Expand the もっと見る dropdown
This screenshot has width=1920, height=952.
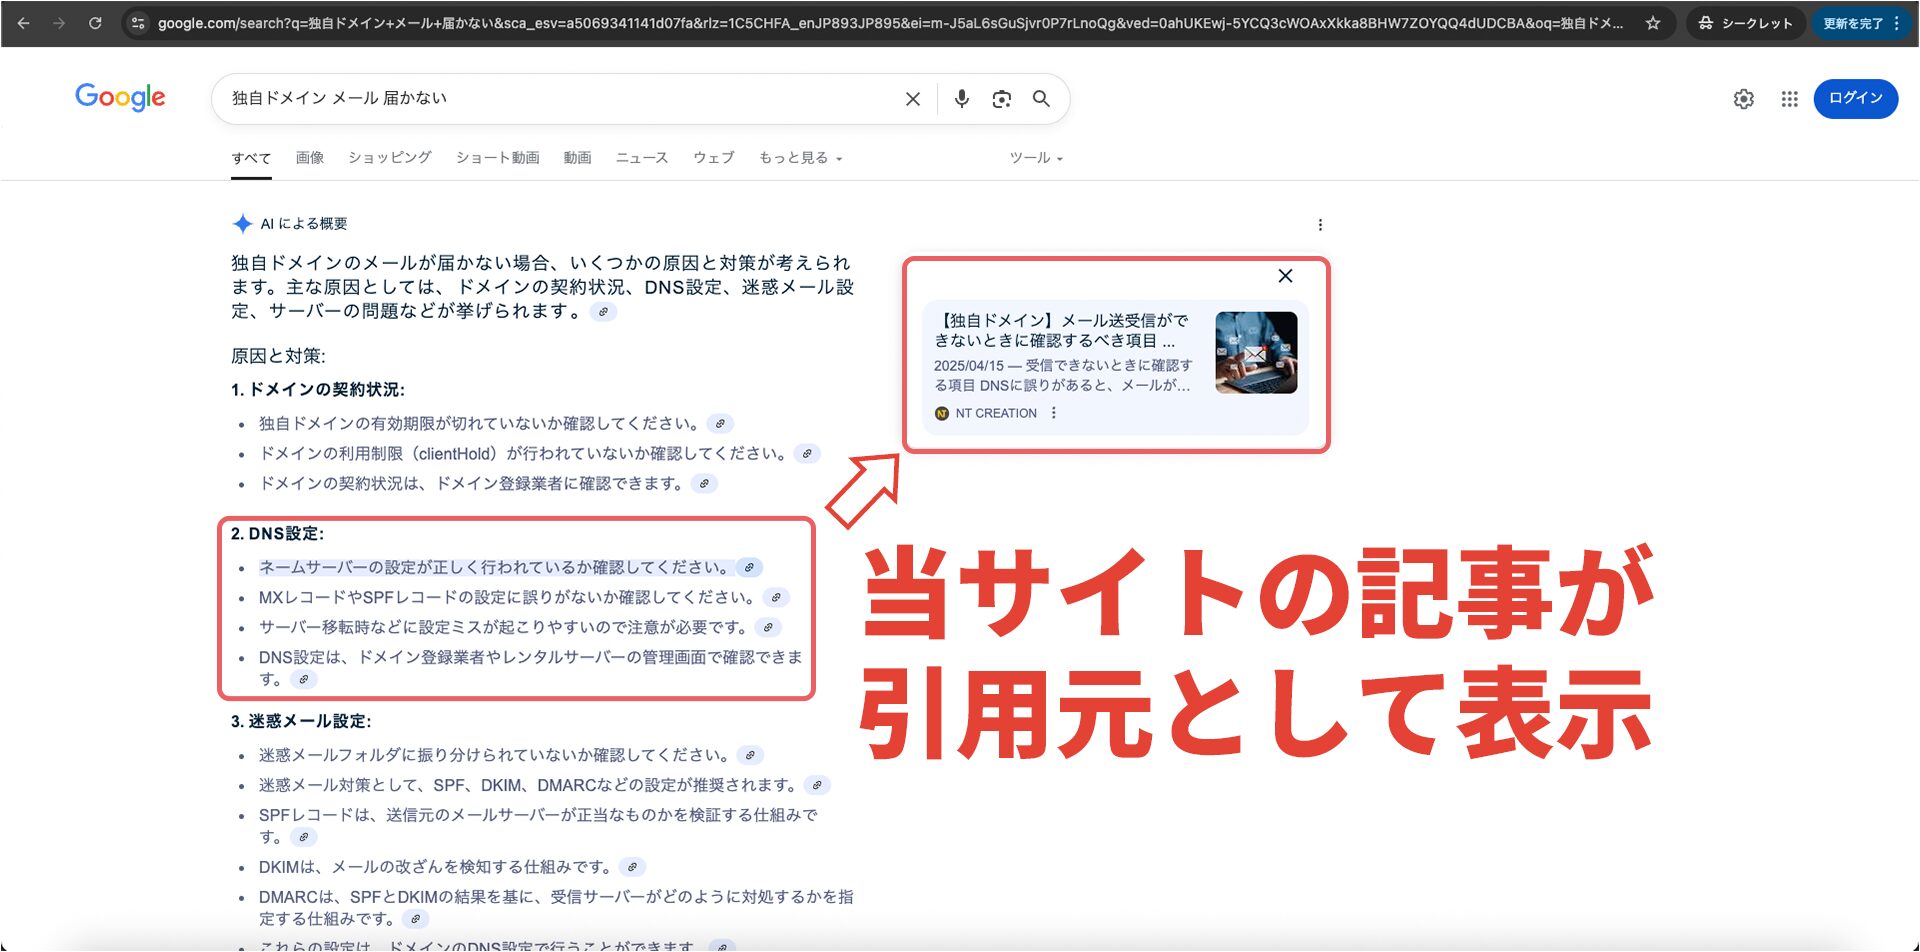coord(801,158)
